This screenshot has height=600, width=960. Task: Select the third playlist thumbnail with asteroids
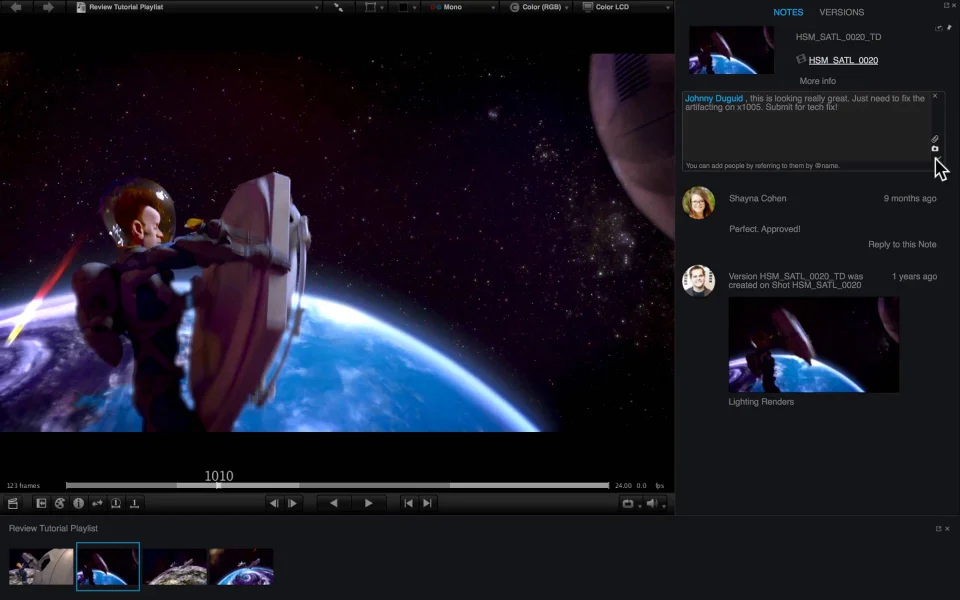pos(176,566)
